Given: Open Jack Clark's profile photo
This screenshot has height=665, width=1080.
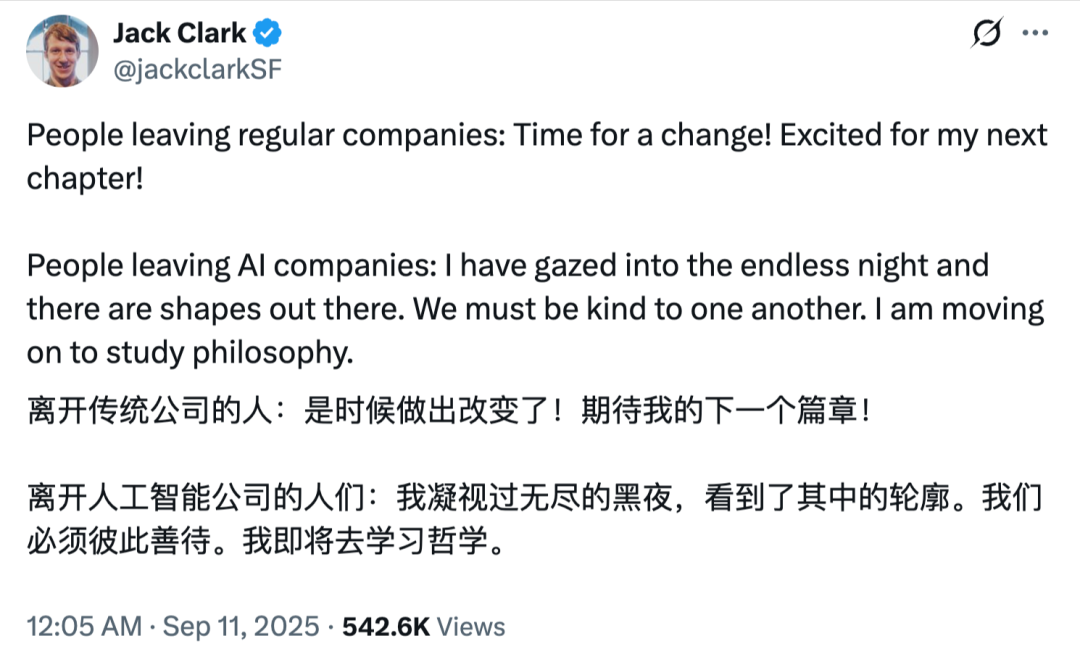Looking at the screenshot, I should click(62, 51).
